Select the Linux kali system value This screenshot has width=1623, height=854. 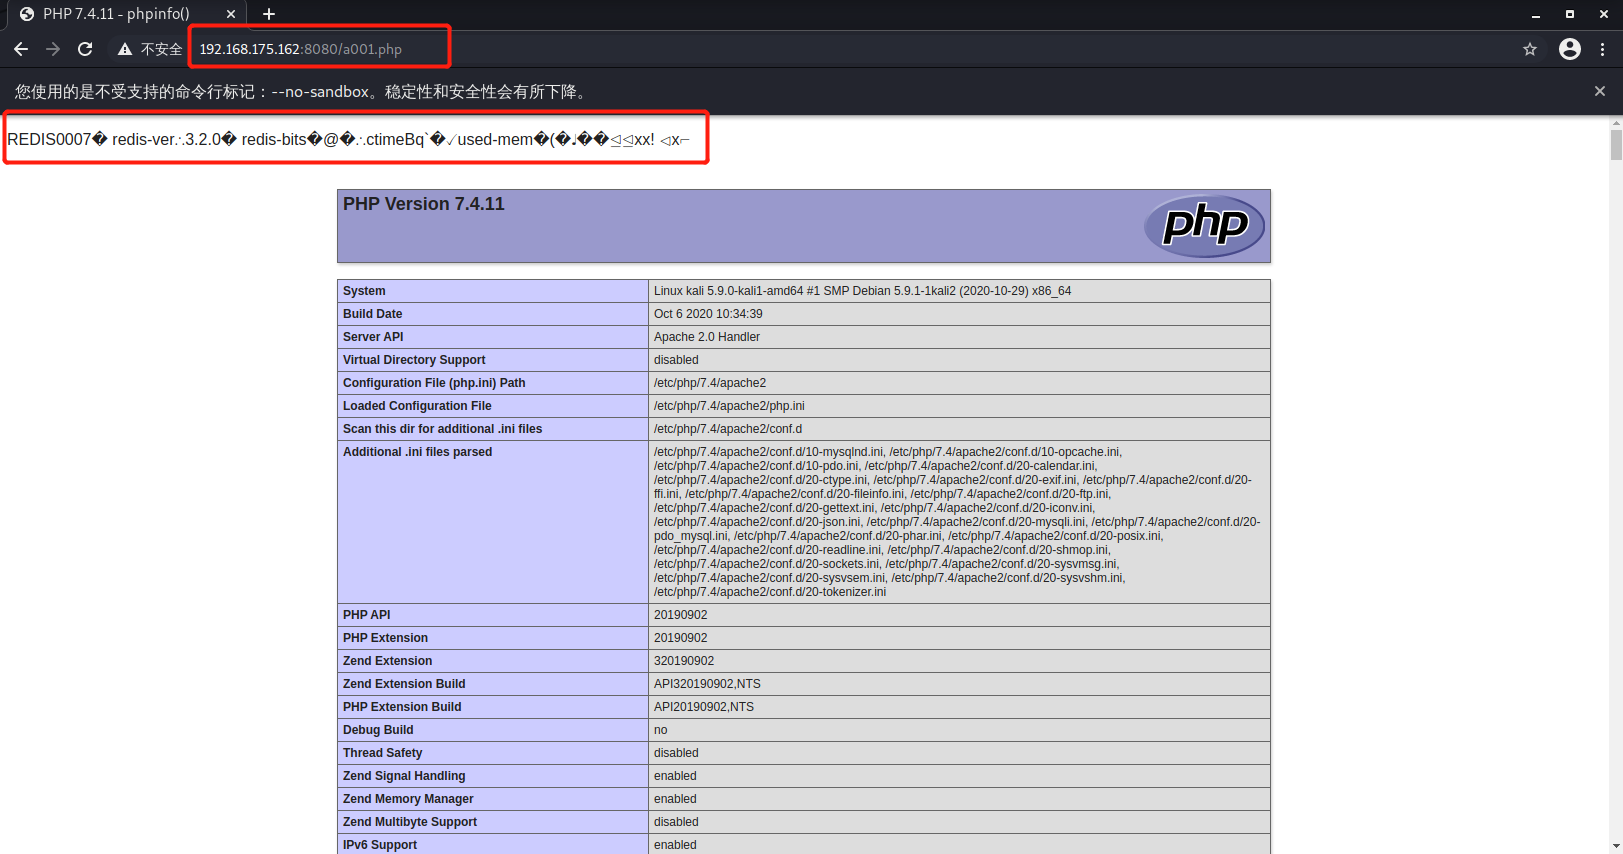point(862,291)
